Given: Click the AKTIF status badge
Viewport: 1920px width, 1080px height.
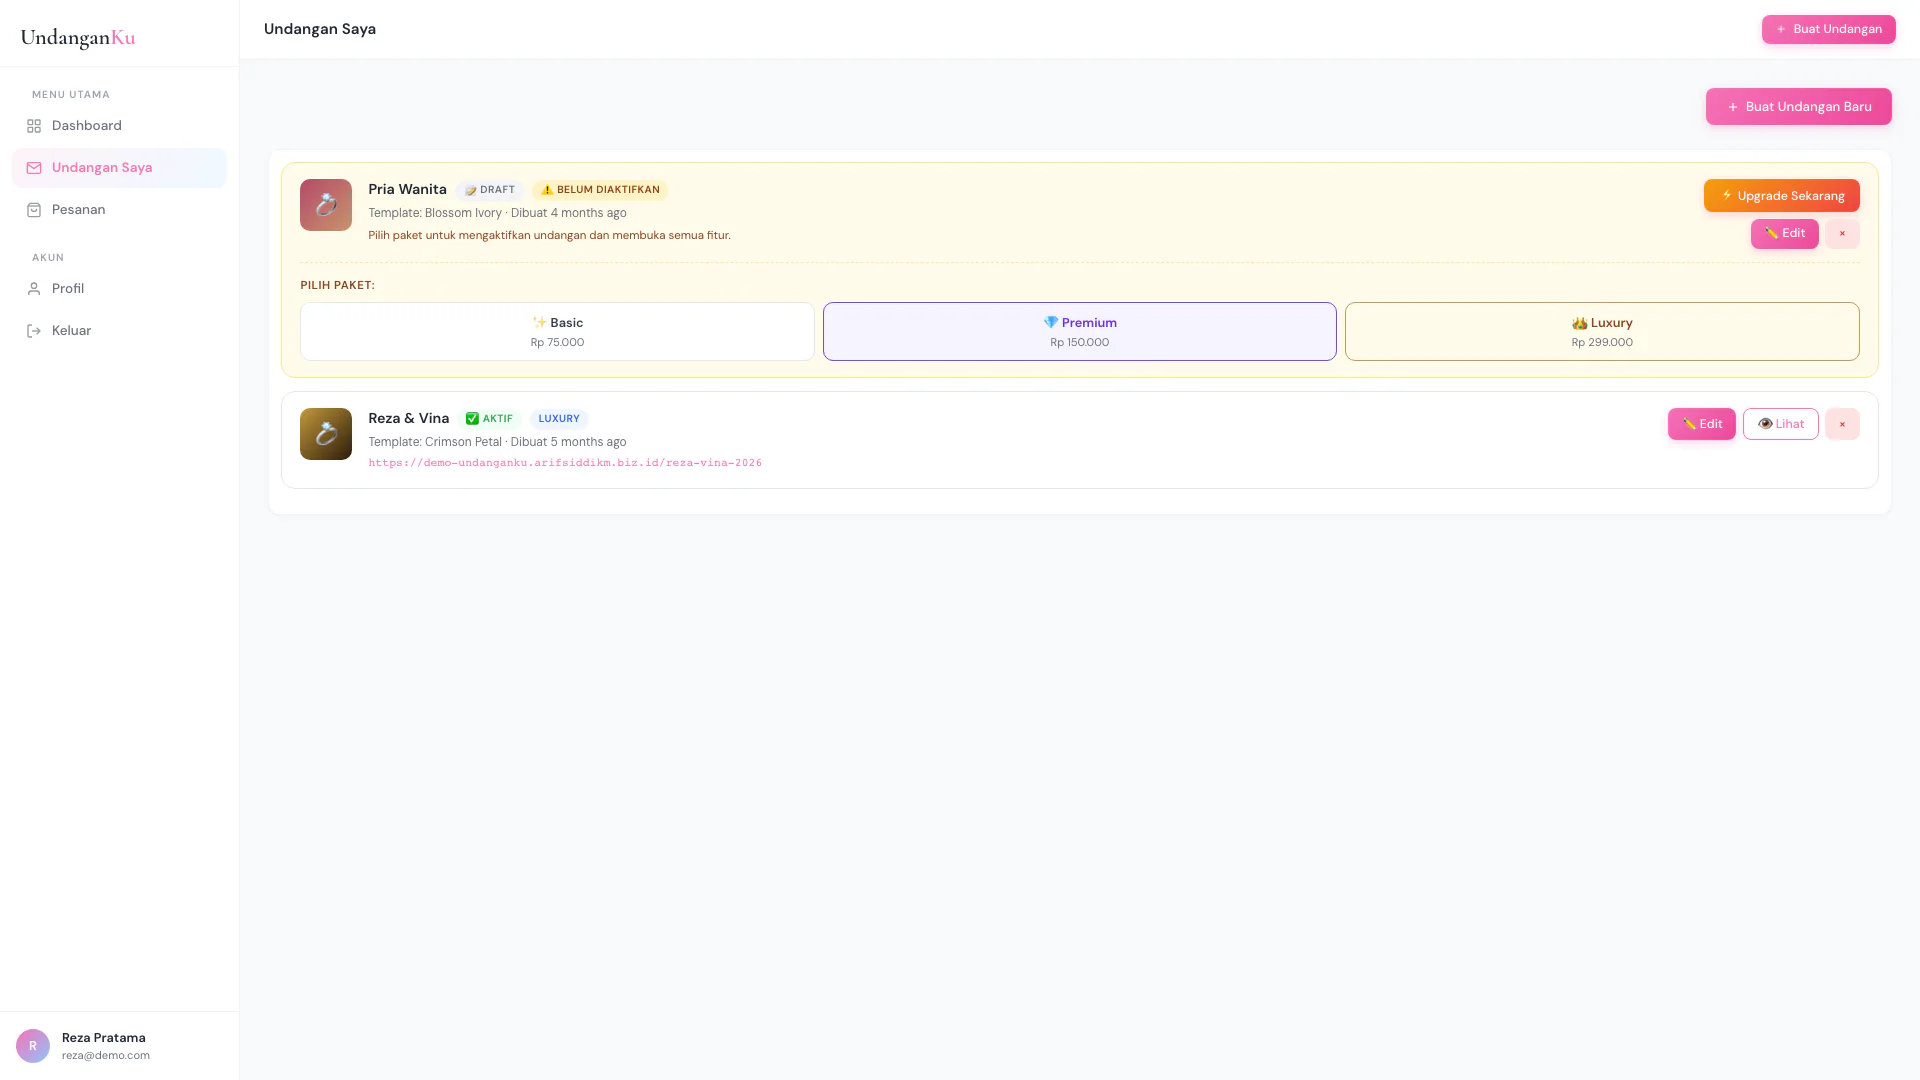Looking at the screenshot, I should click(x=489, y=419).
